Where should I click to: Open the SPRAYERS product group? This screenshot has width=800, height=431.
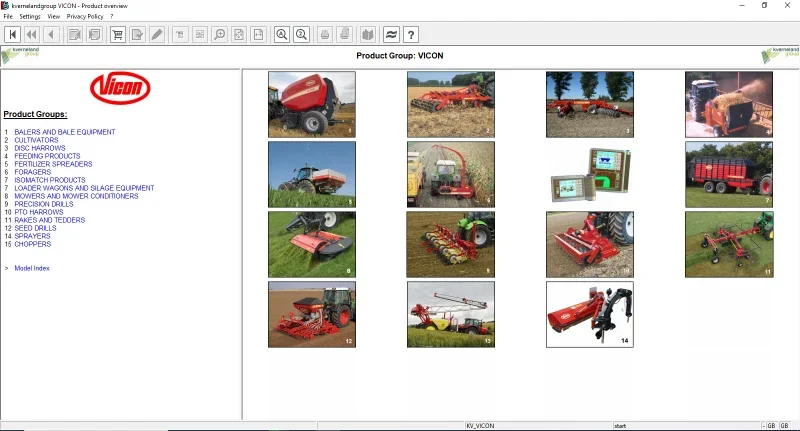tap(33, 236)
